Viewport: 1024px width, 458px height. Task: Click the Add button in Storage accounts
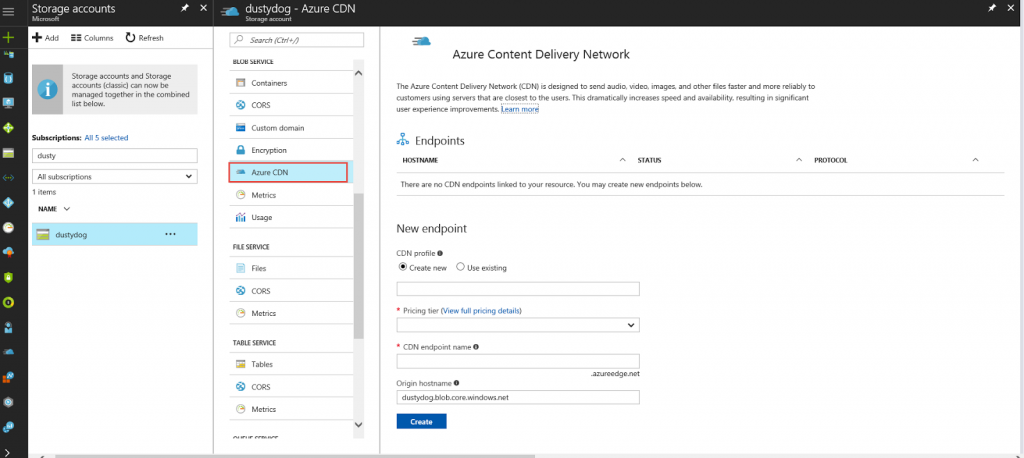45,38
